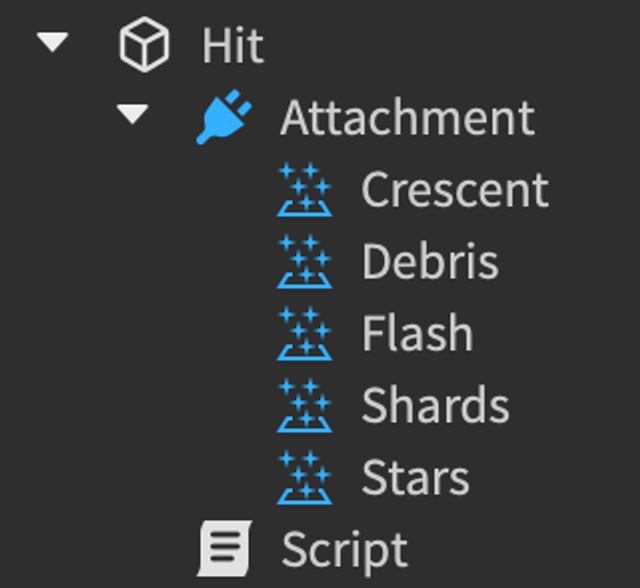Click the blue Attachment plug icon
Image resolution: width=640 pixels, height=588 pixels.
coord(224,117)
